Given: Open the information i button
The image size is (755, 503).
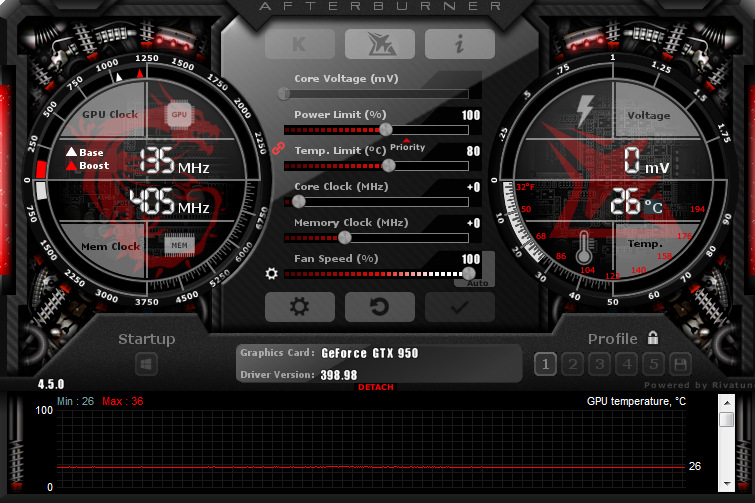Looking at the screenshot, I should [459, 44].
